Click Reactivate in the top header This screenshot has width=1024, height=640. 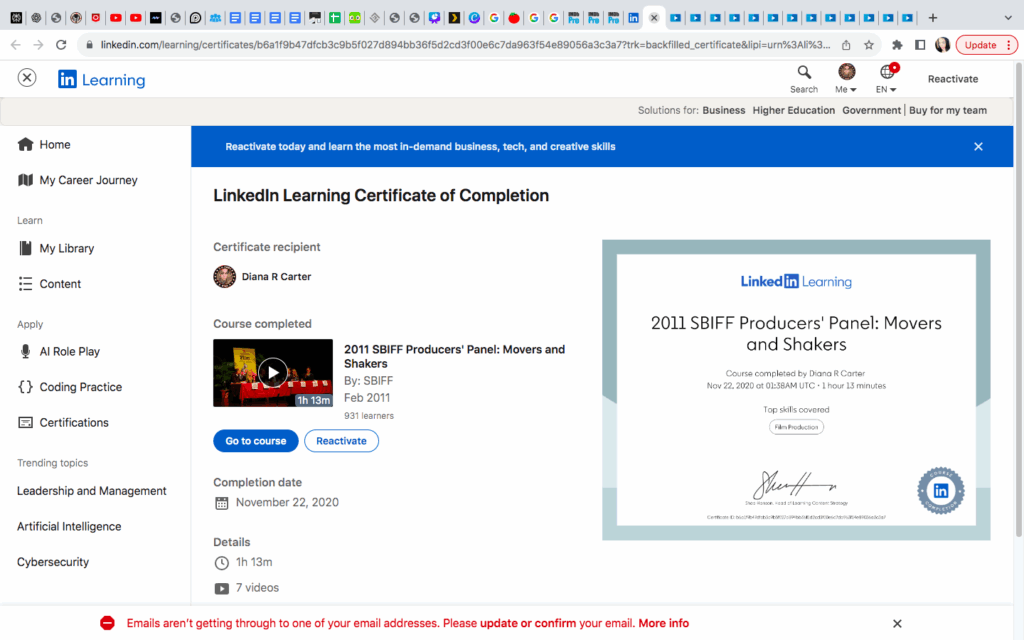(953, 79)
